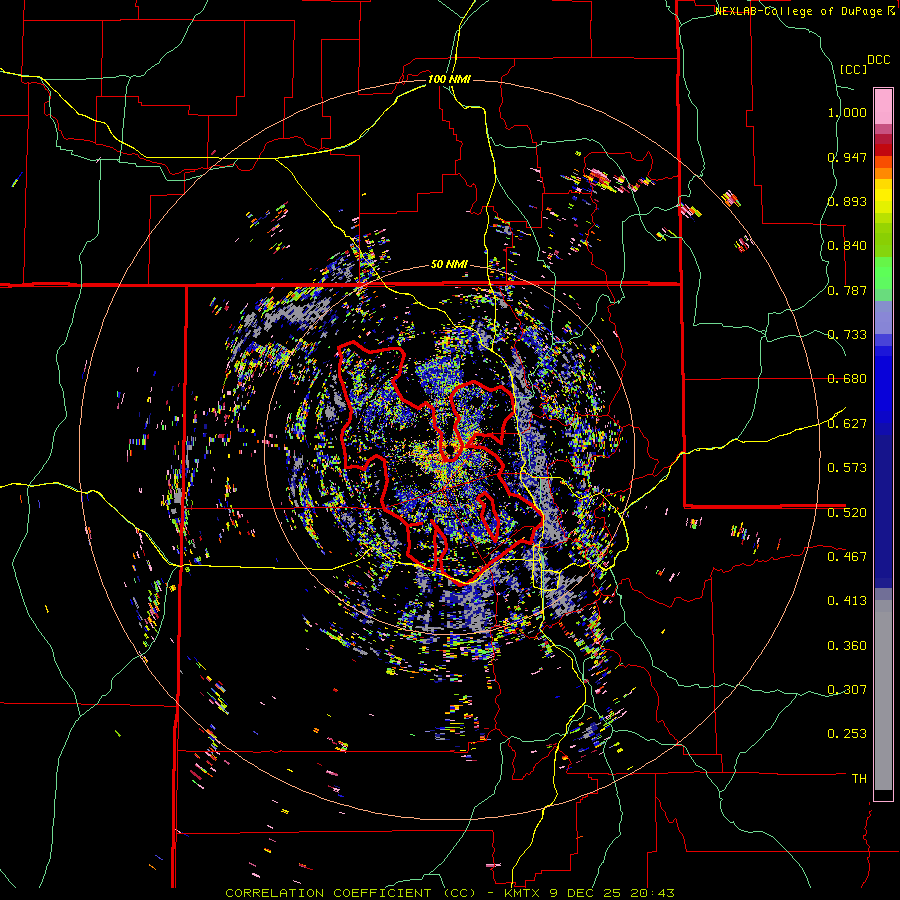The height and width of the screenshot is (900, 900).
Task: Pick the pink top segment of color bar
Action: [883, 106]
